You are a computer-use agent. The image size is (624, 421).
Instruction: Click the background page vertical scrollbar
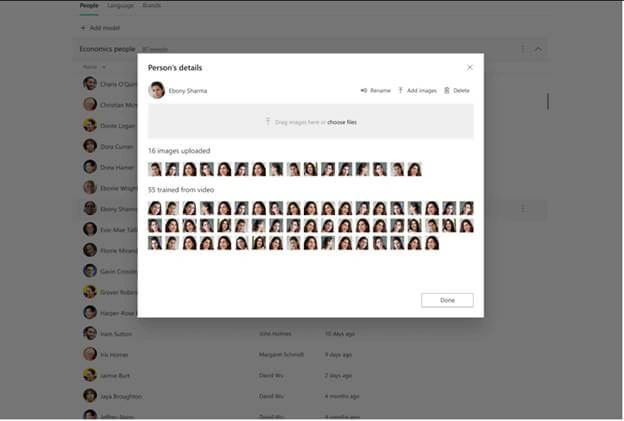pyautogui.click(x=548, y=101)
